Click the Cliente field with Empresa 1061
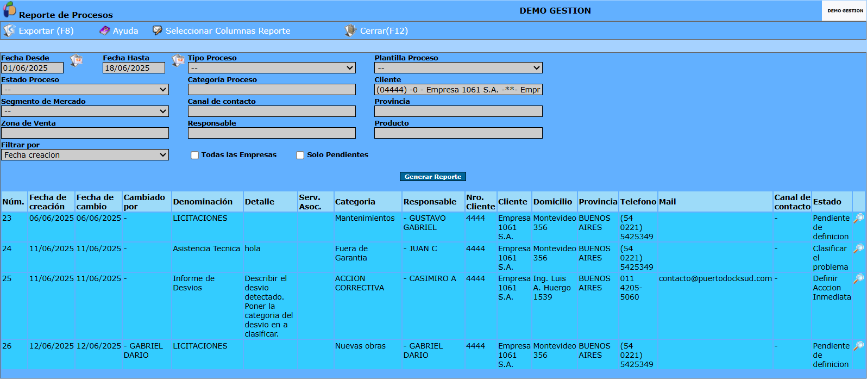867x379 pixels. [x=458, y=90]
